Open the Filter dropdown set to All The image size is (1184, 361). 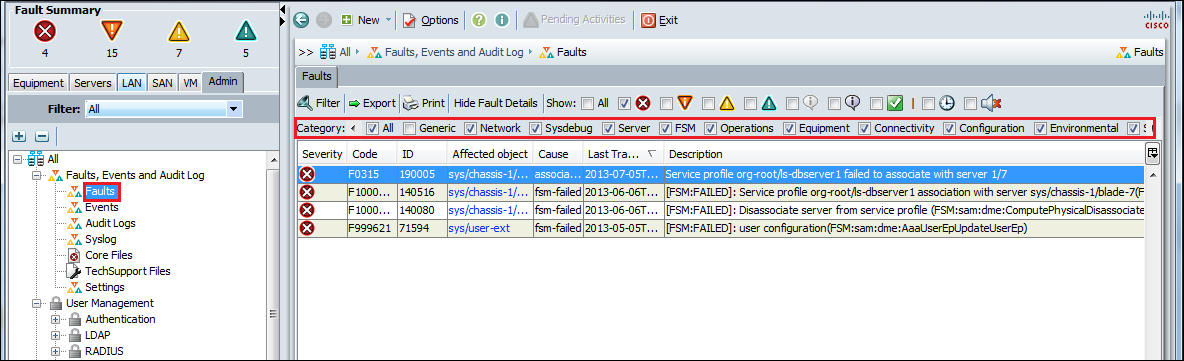pos(162,110)
